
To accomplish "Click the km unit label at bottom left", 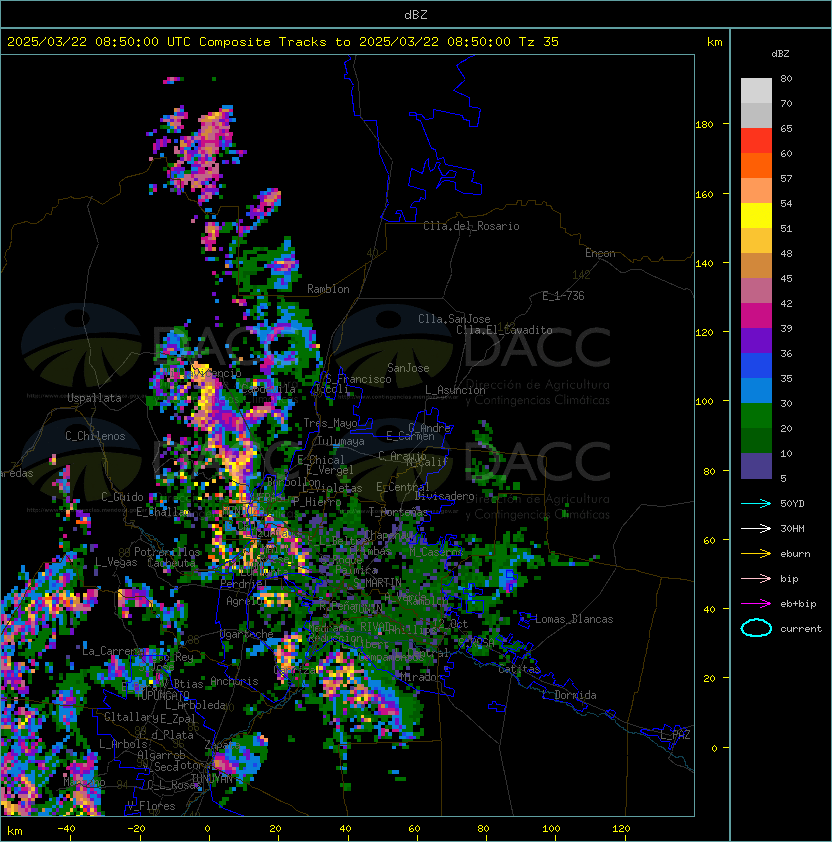I will (15, 831).
